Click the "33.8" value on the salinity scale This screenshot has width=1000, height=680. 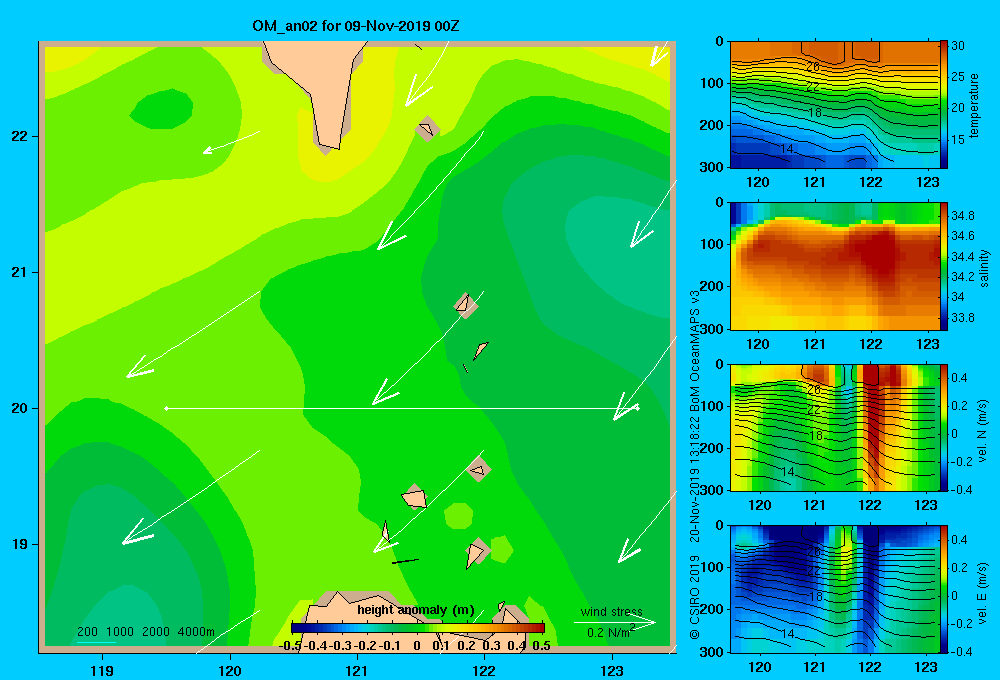(x=963, y=318)
